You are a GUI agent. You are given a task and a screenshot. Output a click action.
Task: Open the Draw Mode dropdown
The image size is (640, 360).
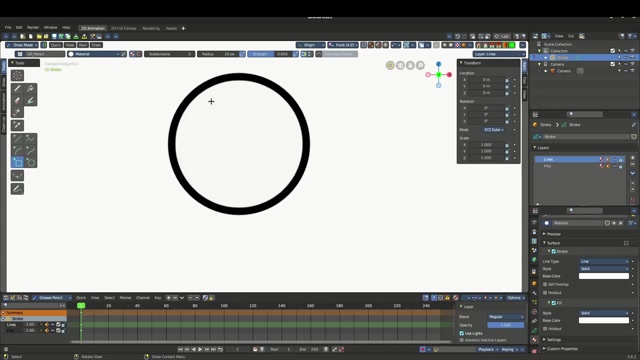coord(22,45)
